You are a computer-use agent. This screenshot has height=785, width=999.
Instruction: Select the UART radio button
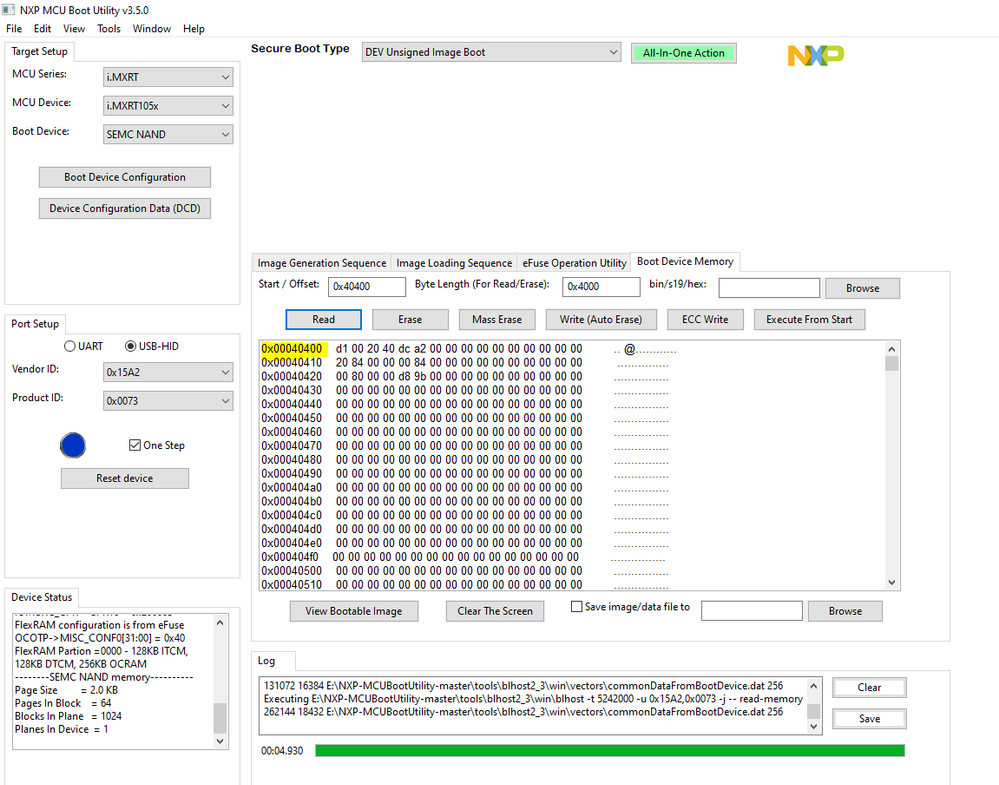click(x=69, y=346)
